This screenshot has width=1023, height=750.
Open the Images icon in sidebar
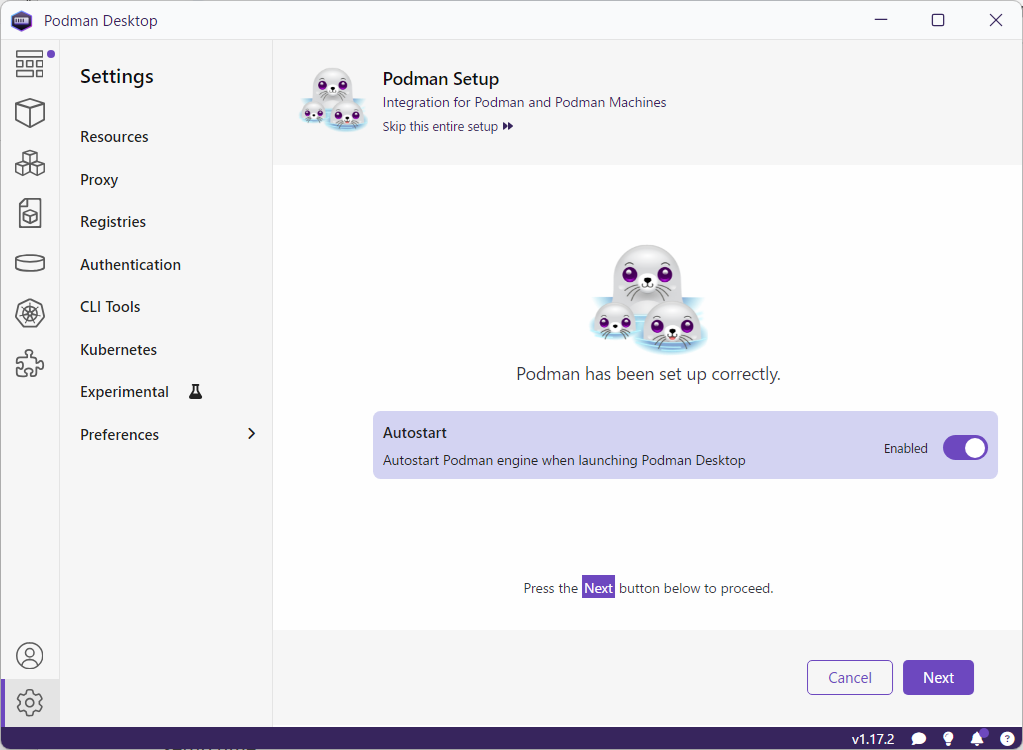[x=30, y=213]
